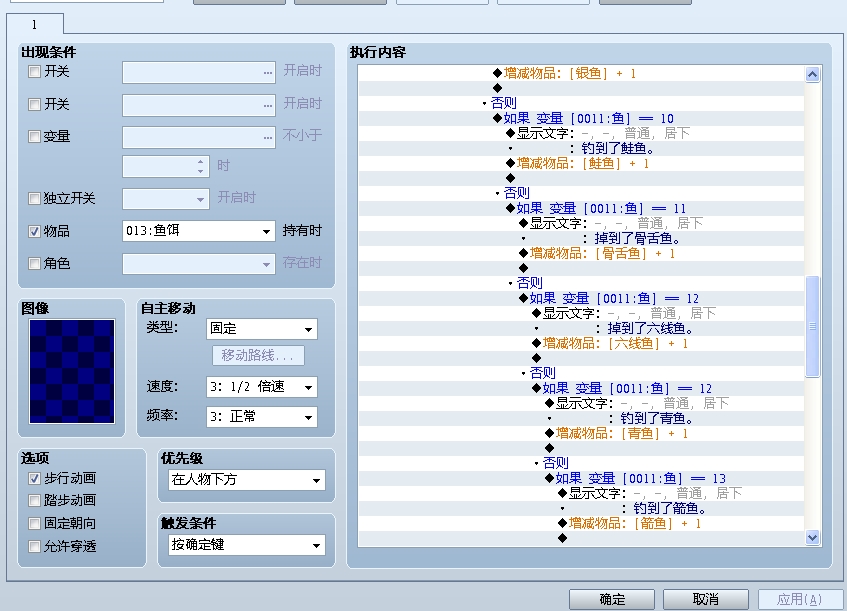Open the second switch selector ellipsis field

pyautogui.click(x=199, y=105)
